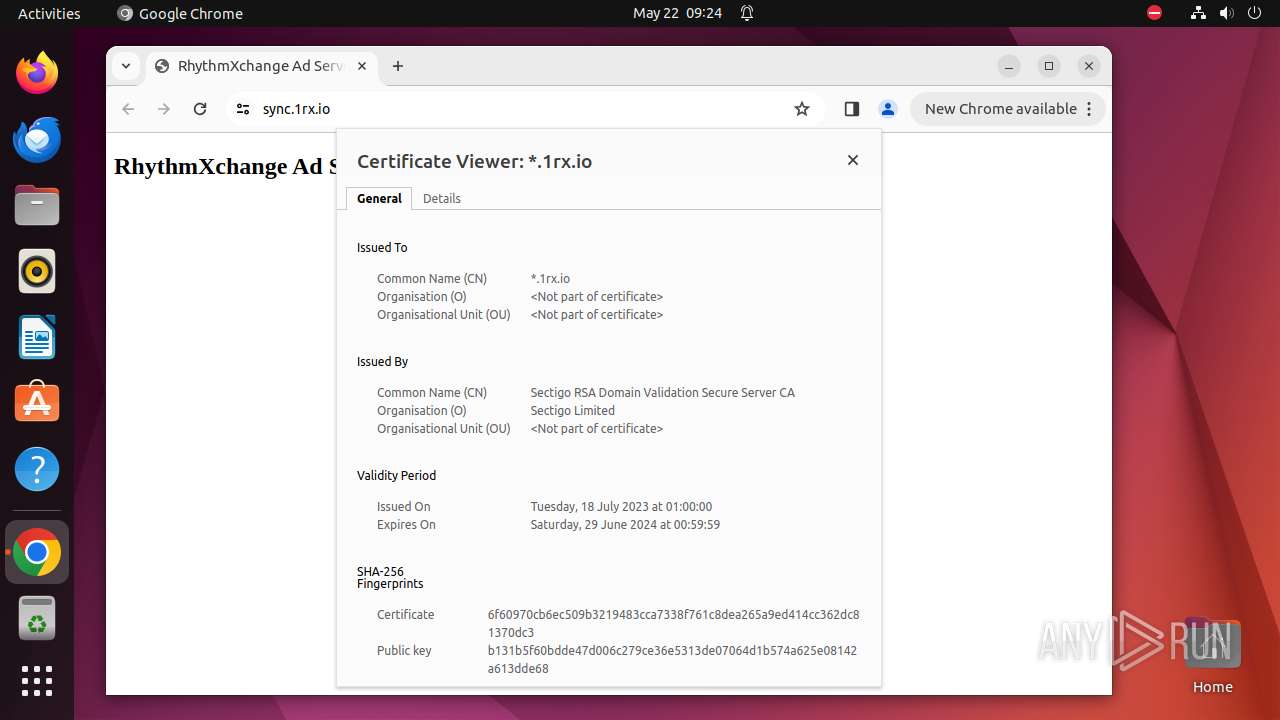The image size is (1280, 720).
Task: Bookmark this page with the star
Action: [802, 109]
